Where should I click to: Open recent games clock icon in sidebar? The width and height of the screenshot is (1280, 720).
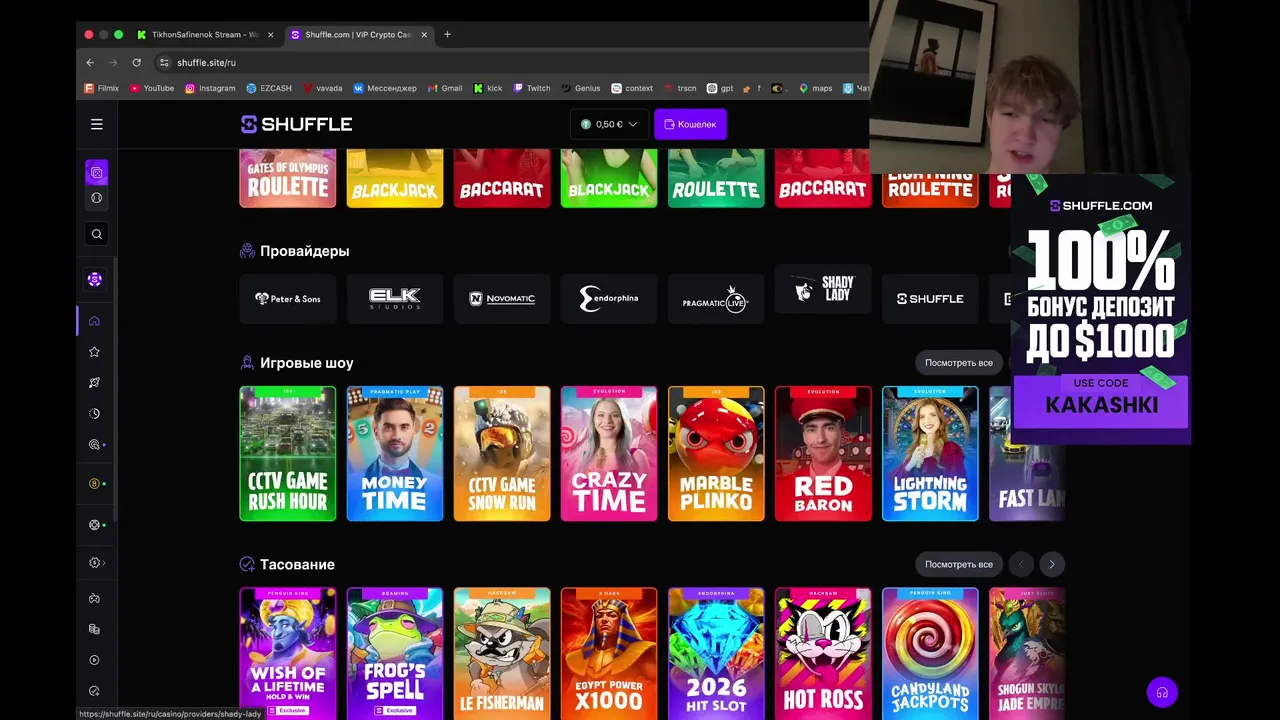tap(94, 414)
